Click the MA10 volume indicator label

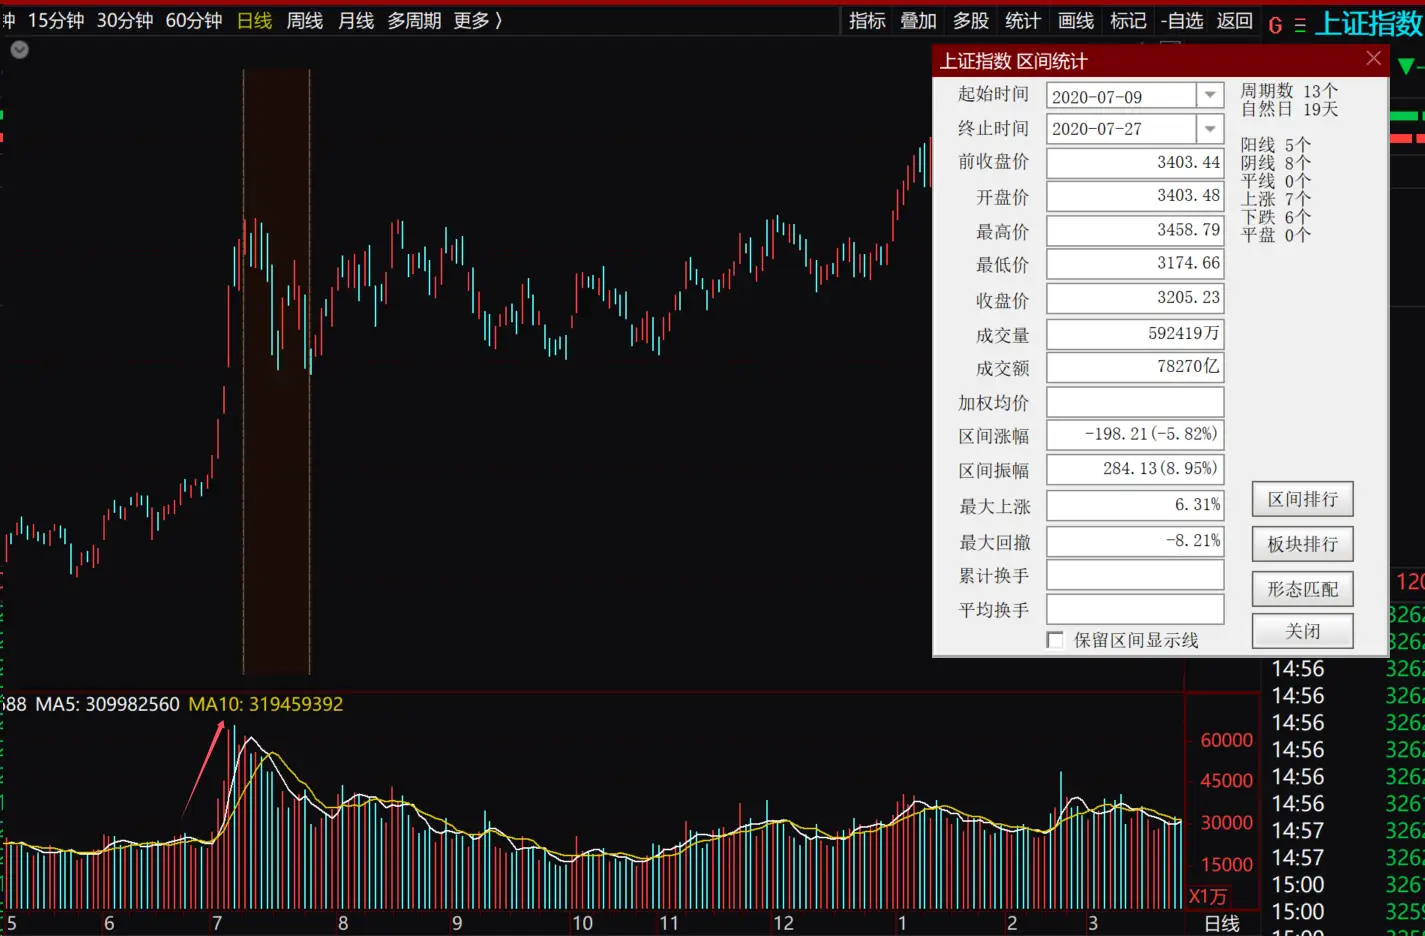pyautogui.click(x=266, y=704)
